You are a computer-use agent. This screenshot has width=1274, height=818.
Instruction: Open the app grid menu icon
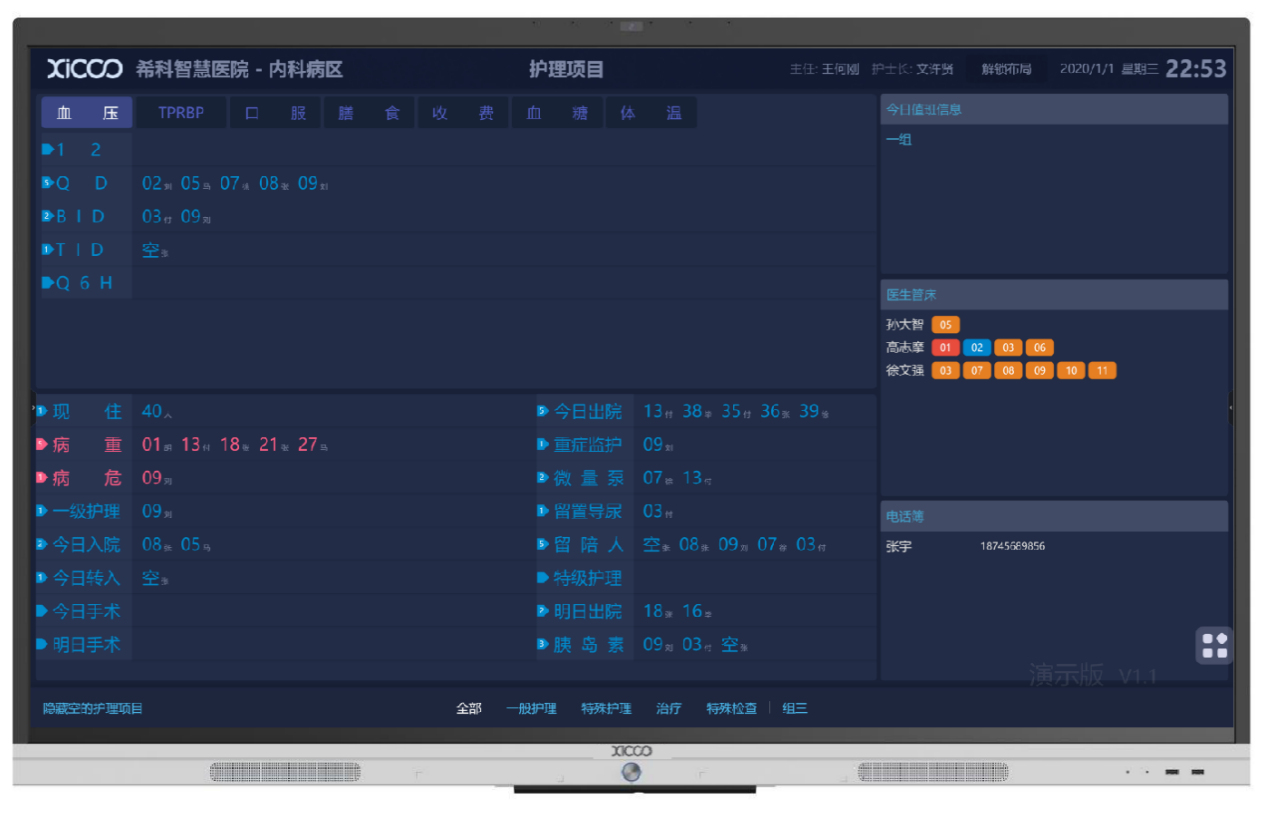point(1214,645)
